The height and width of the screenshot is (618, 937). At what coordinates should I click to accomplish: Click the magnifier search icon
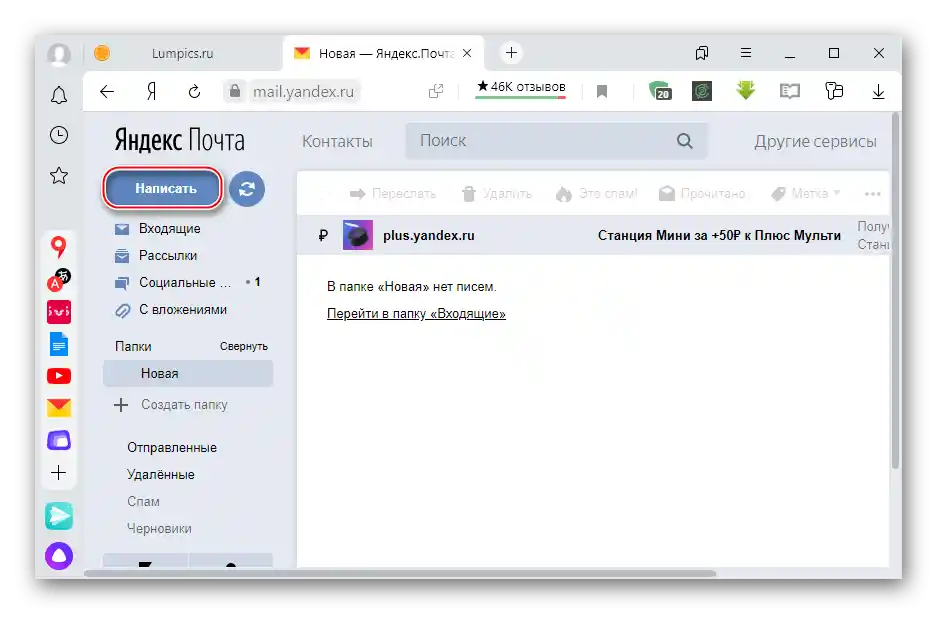(684, 141)
